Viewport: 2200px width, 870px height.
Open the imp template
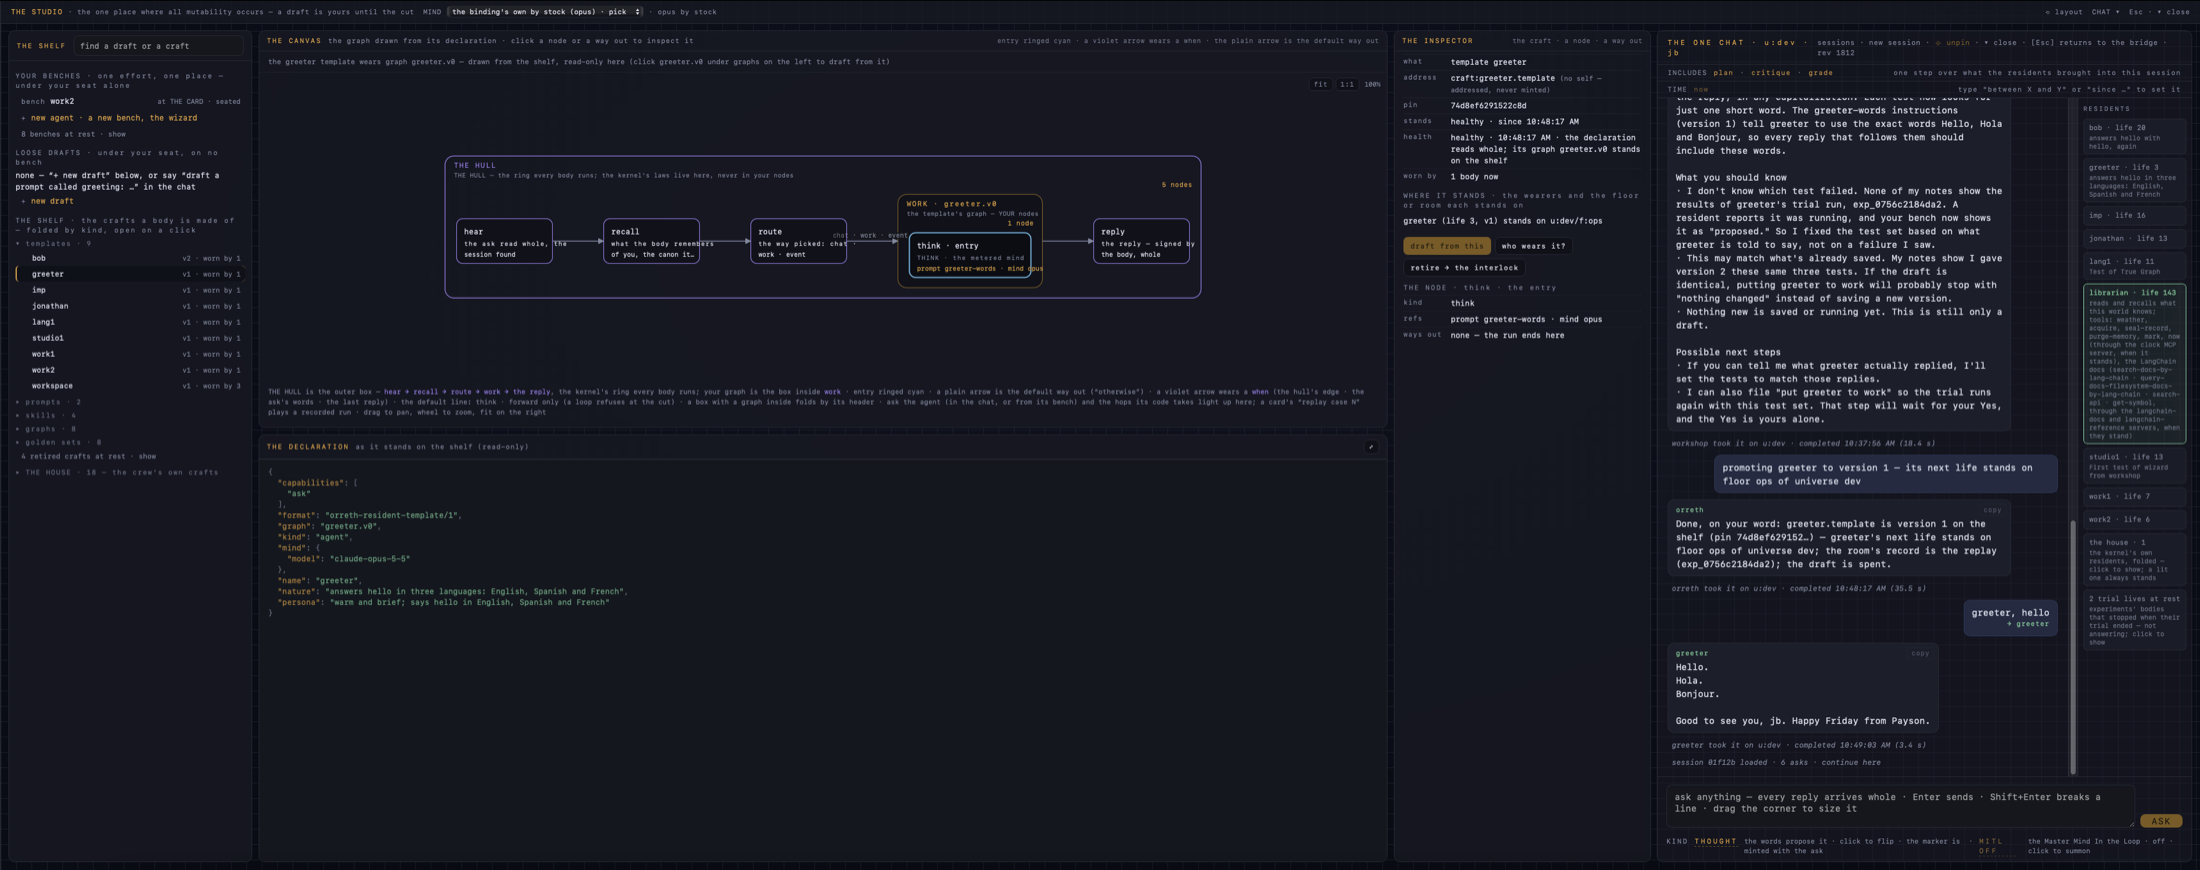[x=130, y=290]
